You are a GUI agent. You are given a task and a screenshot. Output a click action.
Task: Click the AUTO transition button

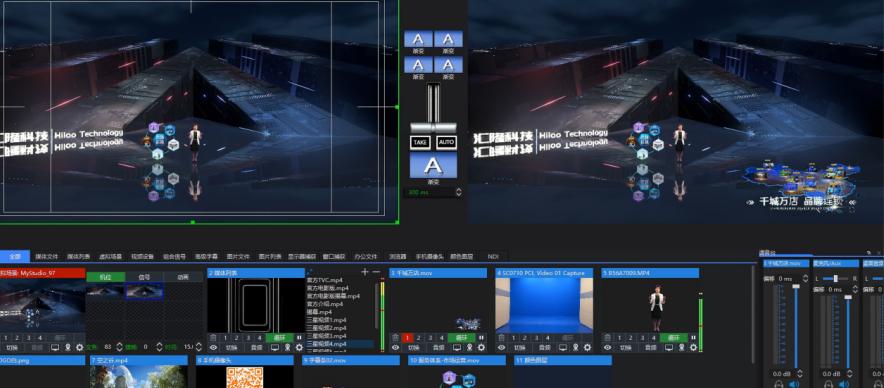(x=447, y=143)
